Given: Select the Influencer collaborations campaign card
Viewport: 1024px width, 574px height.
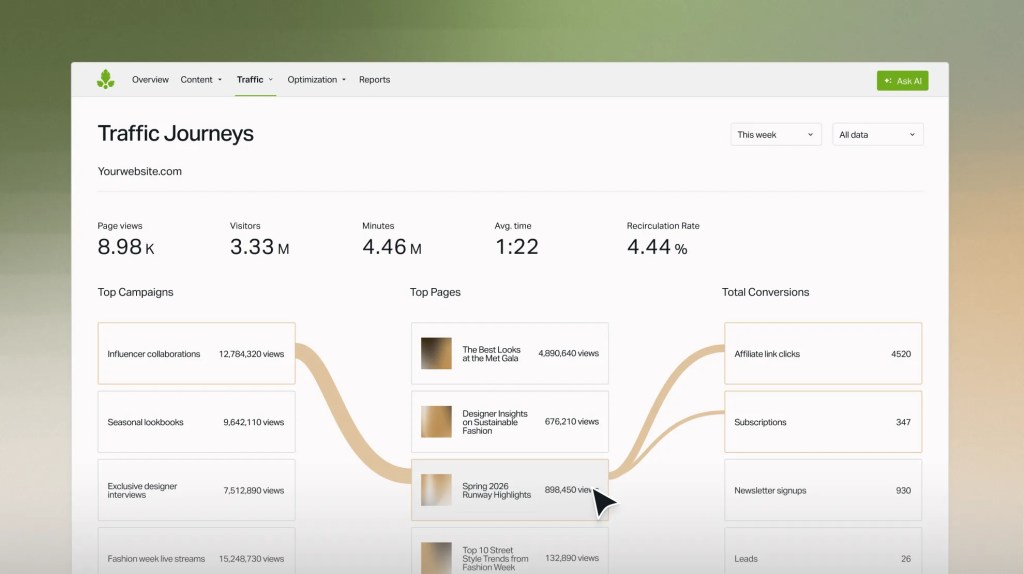Looking at the screenshot, I should pyautogui.click(x=197, y=353).
